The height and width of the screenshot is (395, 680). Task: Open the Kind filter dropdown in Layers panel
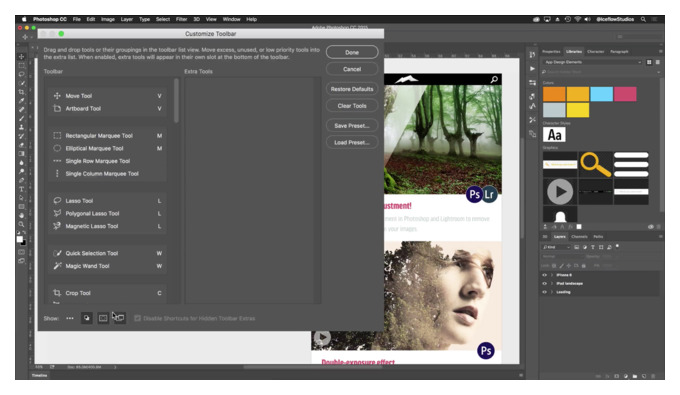pos(556,247)
